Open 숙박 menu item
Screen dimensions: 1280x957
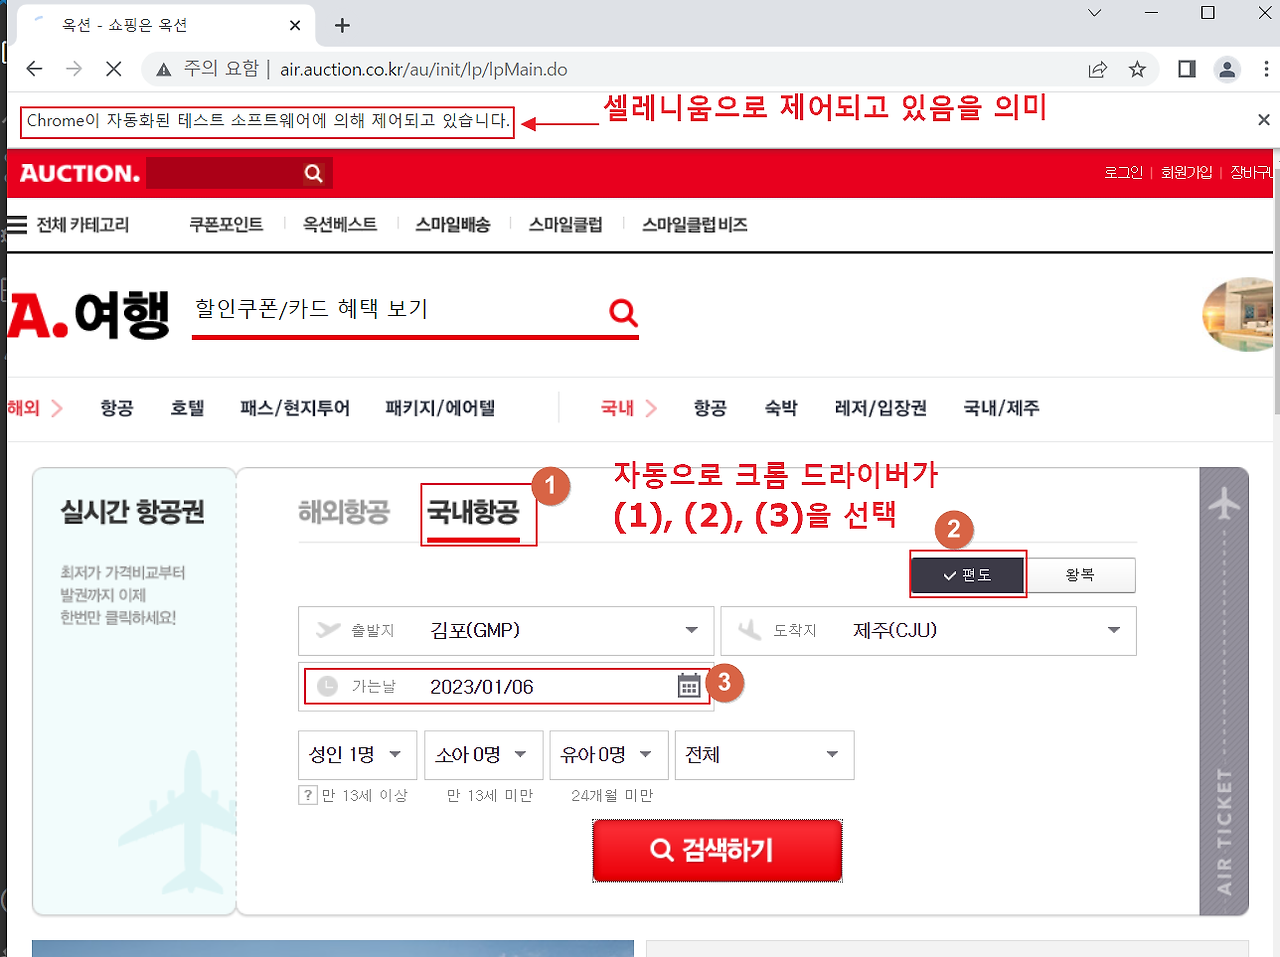click(781, 408)
